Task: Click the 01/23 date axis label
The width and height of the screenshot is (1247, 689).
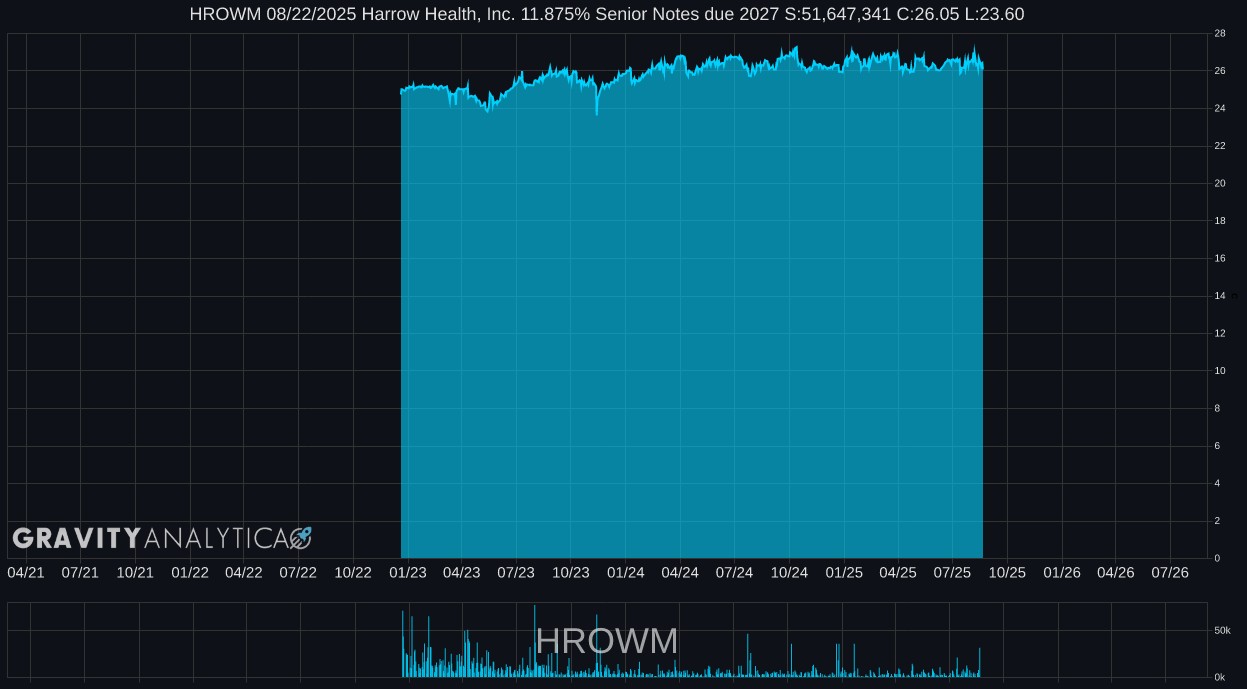Action: (x=408, y=572)
